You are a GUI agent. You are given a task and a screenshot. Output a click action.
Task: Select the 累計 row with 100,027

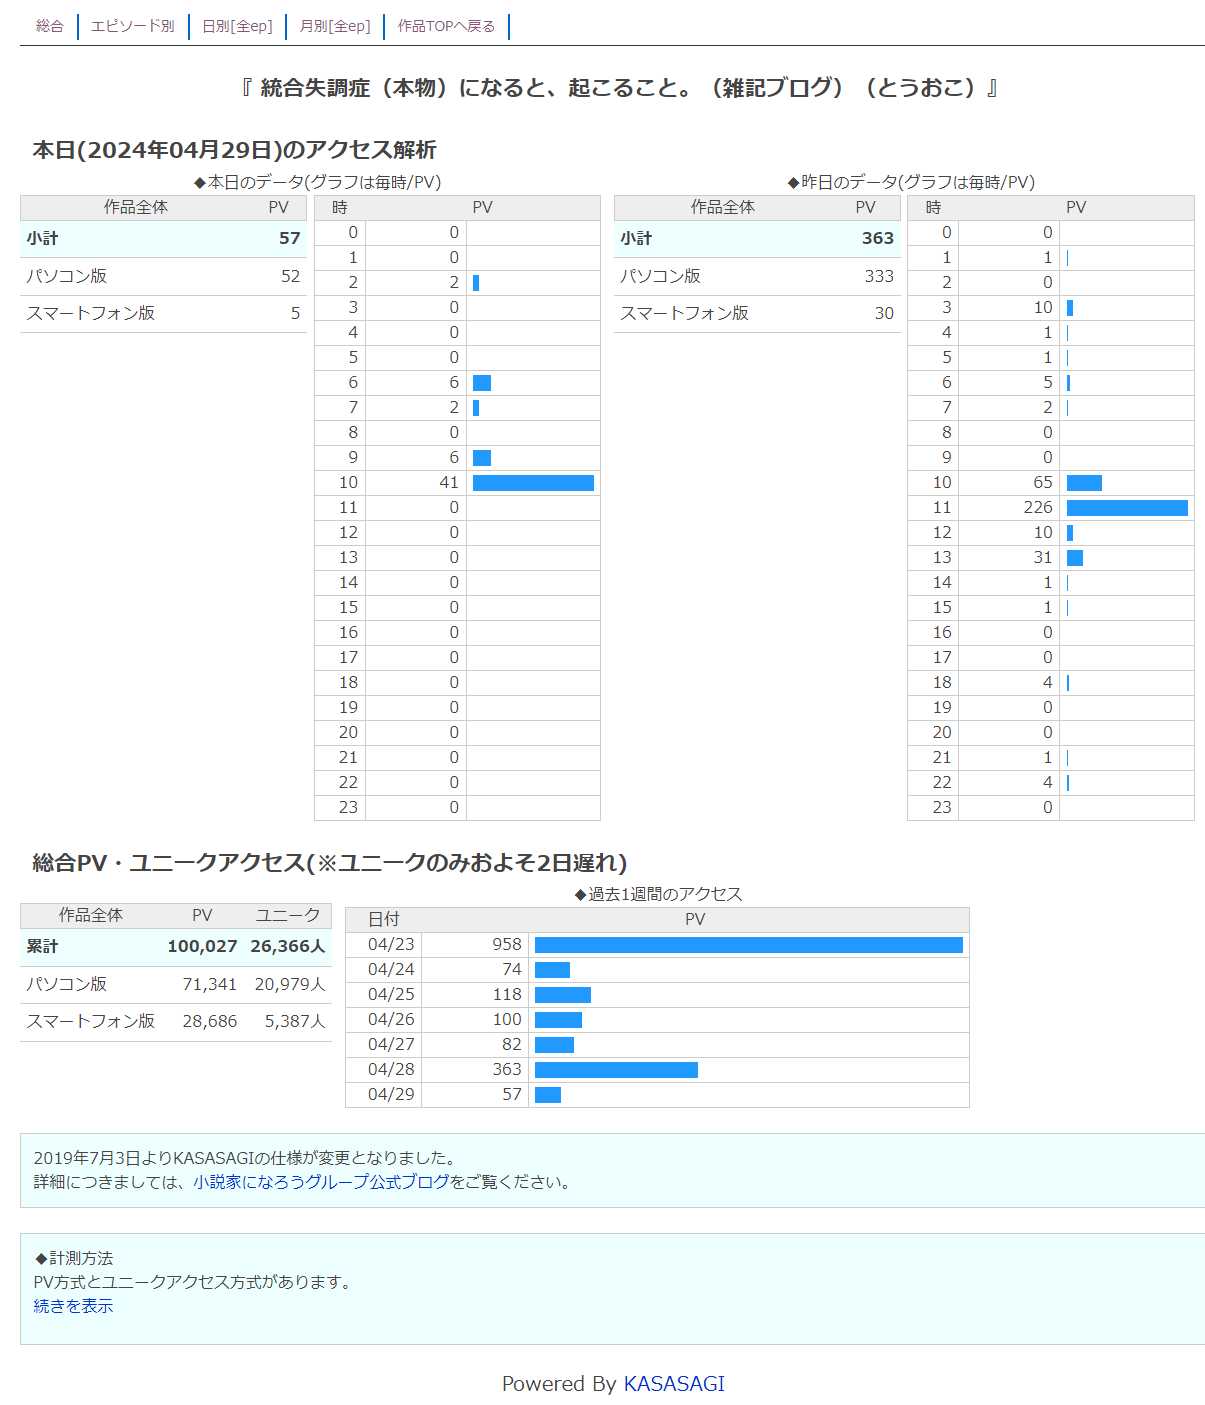175,947
